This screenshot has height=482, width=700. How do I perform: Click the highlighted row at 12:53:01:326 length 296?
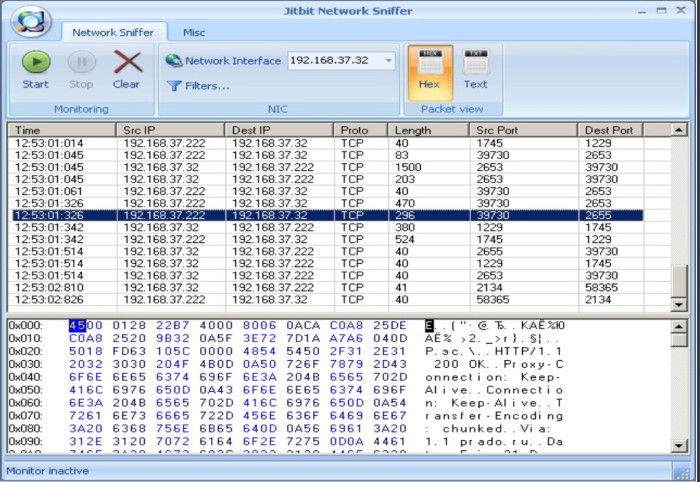[326, 215]
